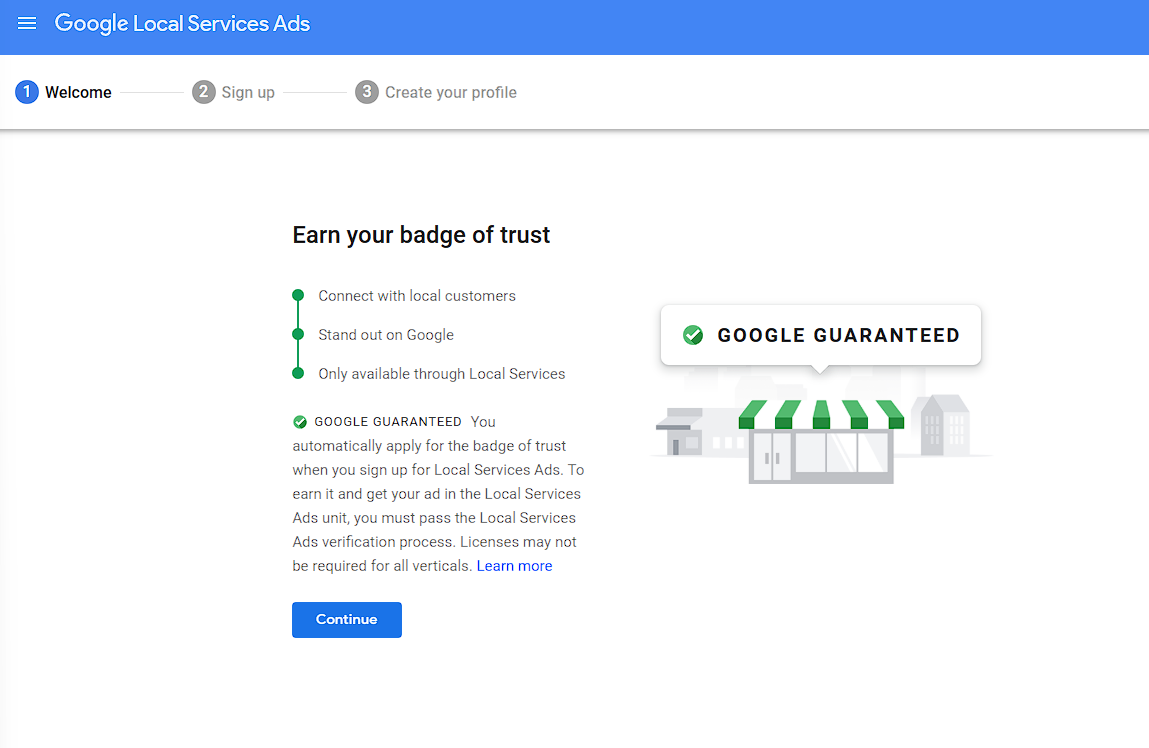This screenshot has height=748, width=1149.
Task: Click the storefront illustration
Action: pos(821,441)
